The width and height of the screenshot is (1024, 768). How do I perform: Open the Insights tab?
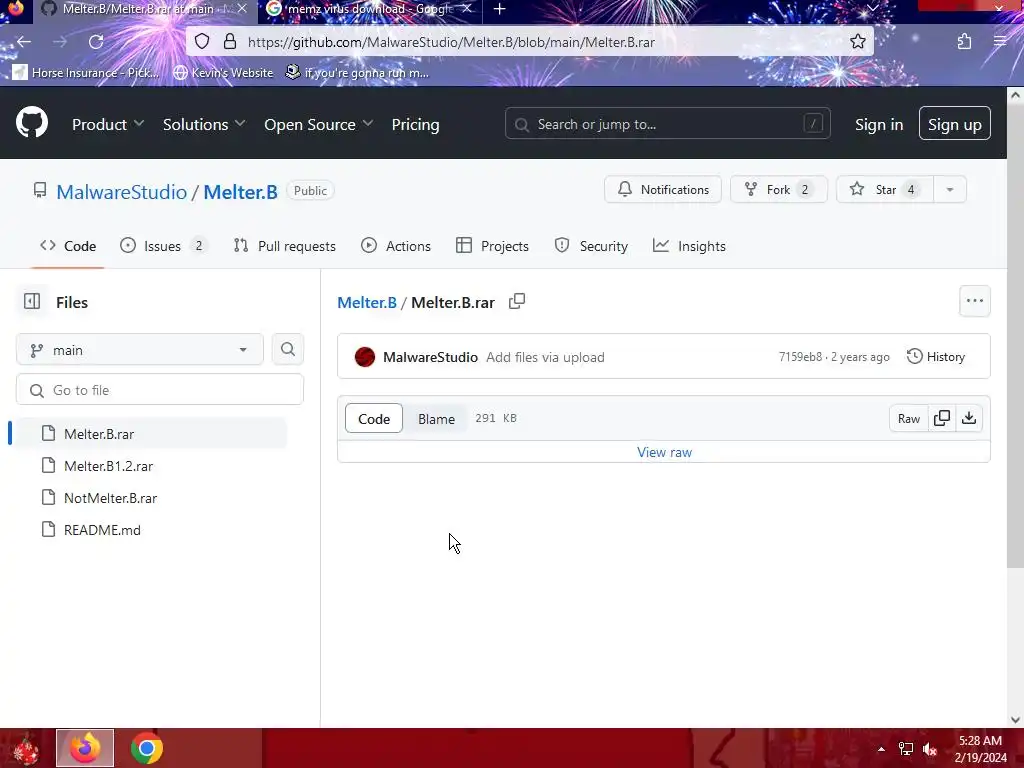[x=689, y=246]
